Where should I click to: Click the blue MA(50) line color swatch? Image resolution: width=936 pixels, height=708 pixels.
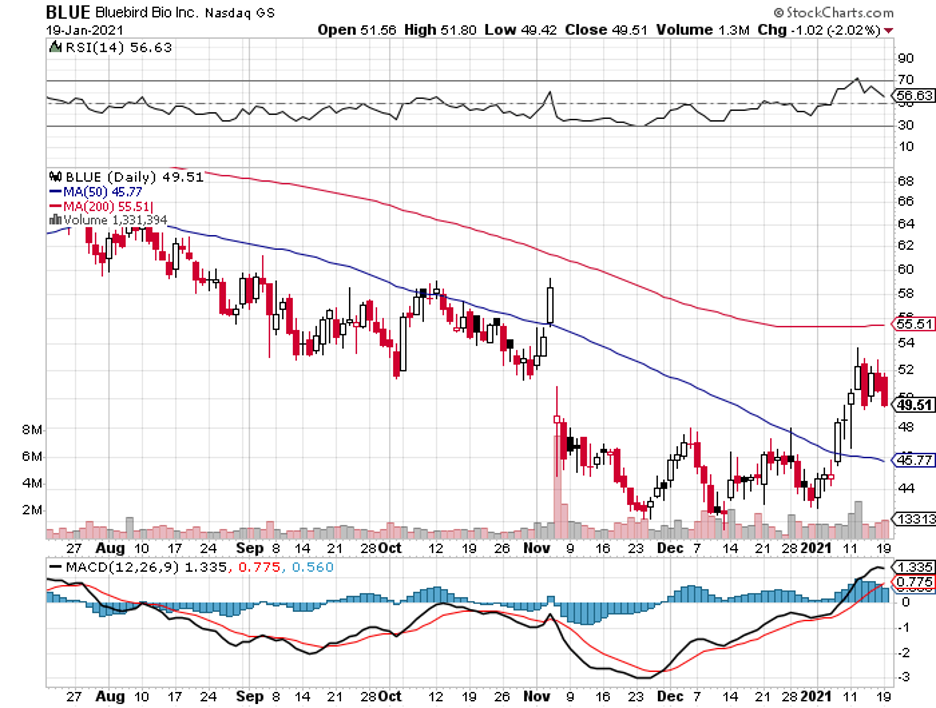pos(54,191)
